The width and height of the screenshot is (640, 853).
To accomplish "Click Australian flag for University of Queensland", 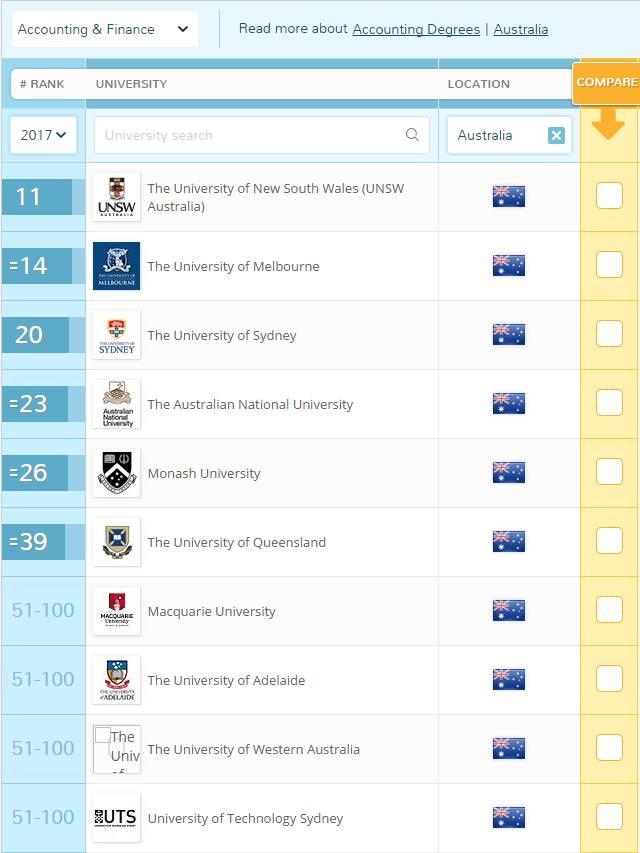I will pyautogui.click(x=508, y=542).
